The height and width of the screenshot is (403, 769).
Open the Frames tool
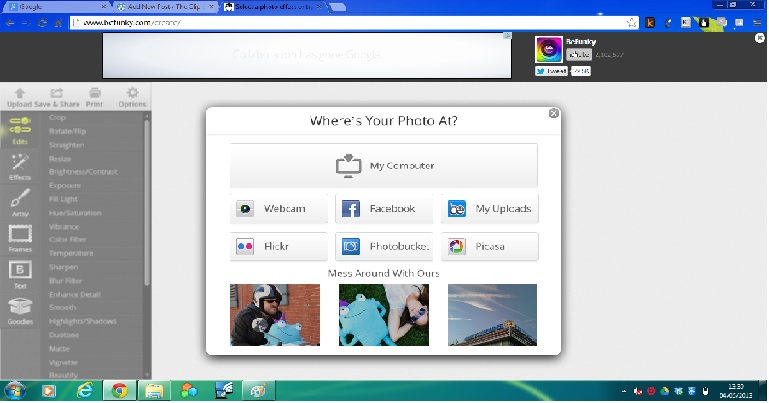[x=21, y=237]
